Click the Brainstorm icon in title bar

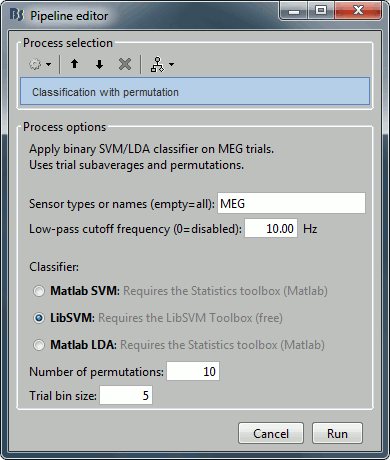17,15
